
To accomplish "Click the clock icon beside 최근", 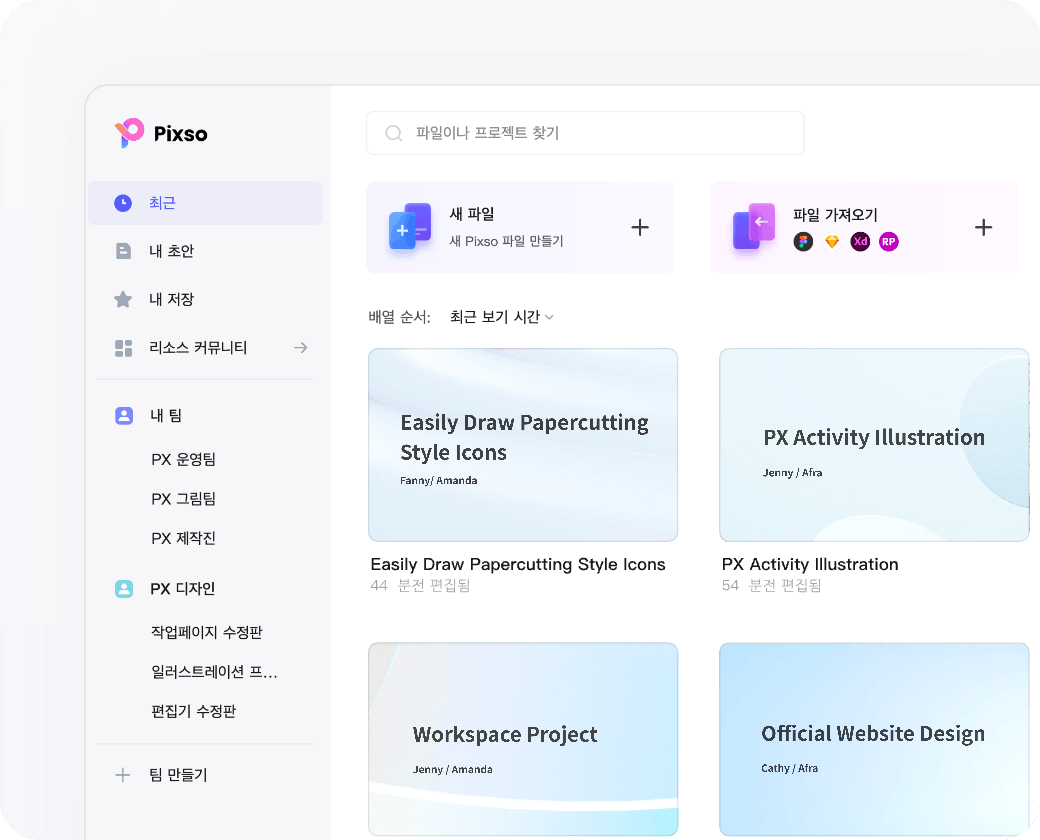I will coord(123,203).
